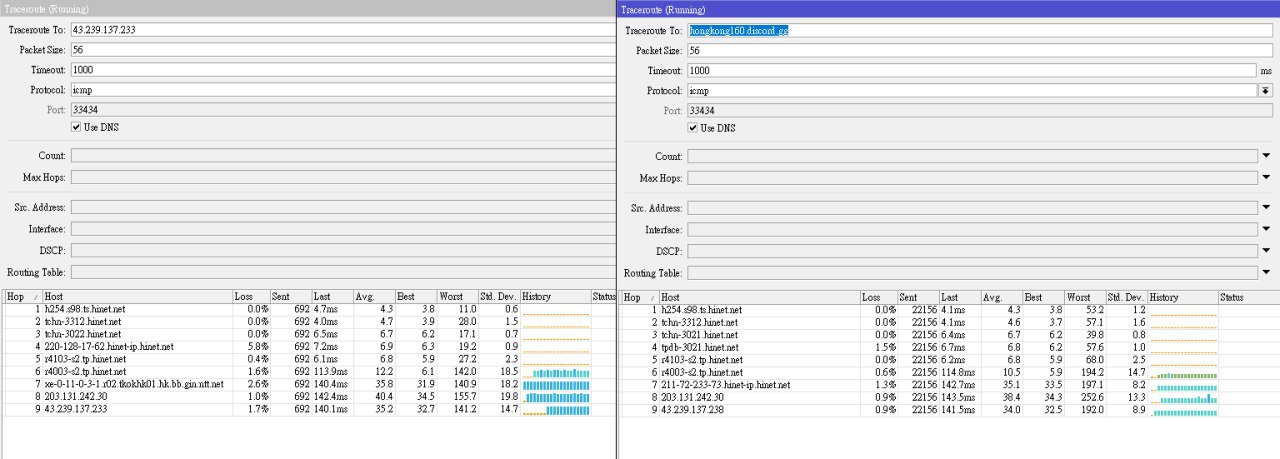Click Src. Address field in 43.239.137.233 window

tap(342, 208)
